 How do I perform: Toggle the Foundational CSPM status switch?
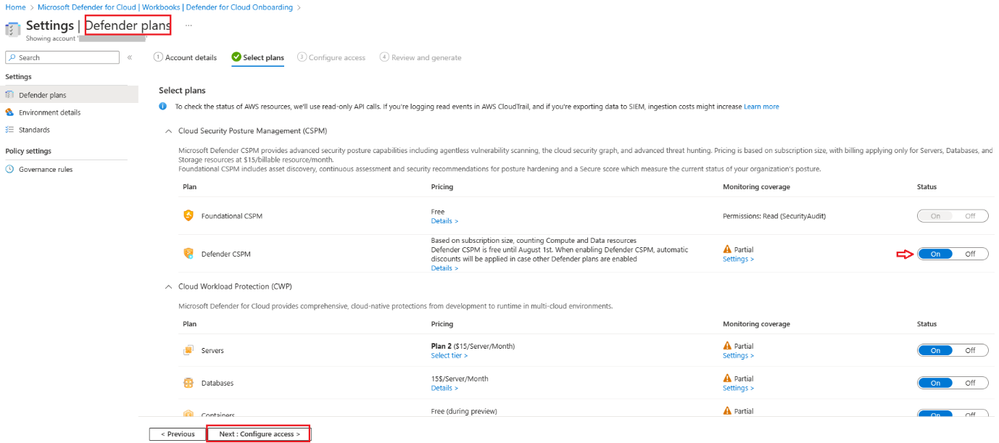pyautogui.click(x=952, y=216)
